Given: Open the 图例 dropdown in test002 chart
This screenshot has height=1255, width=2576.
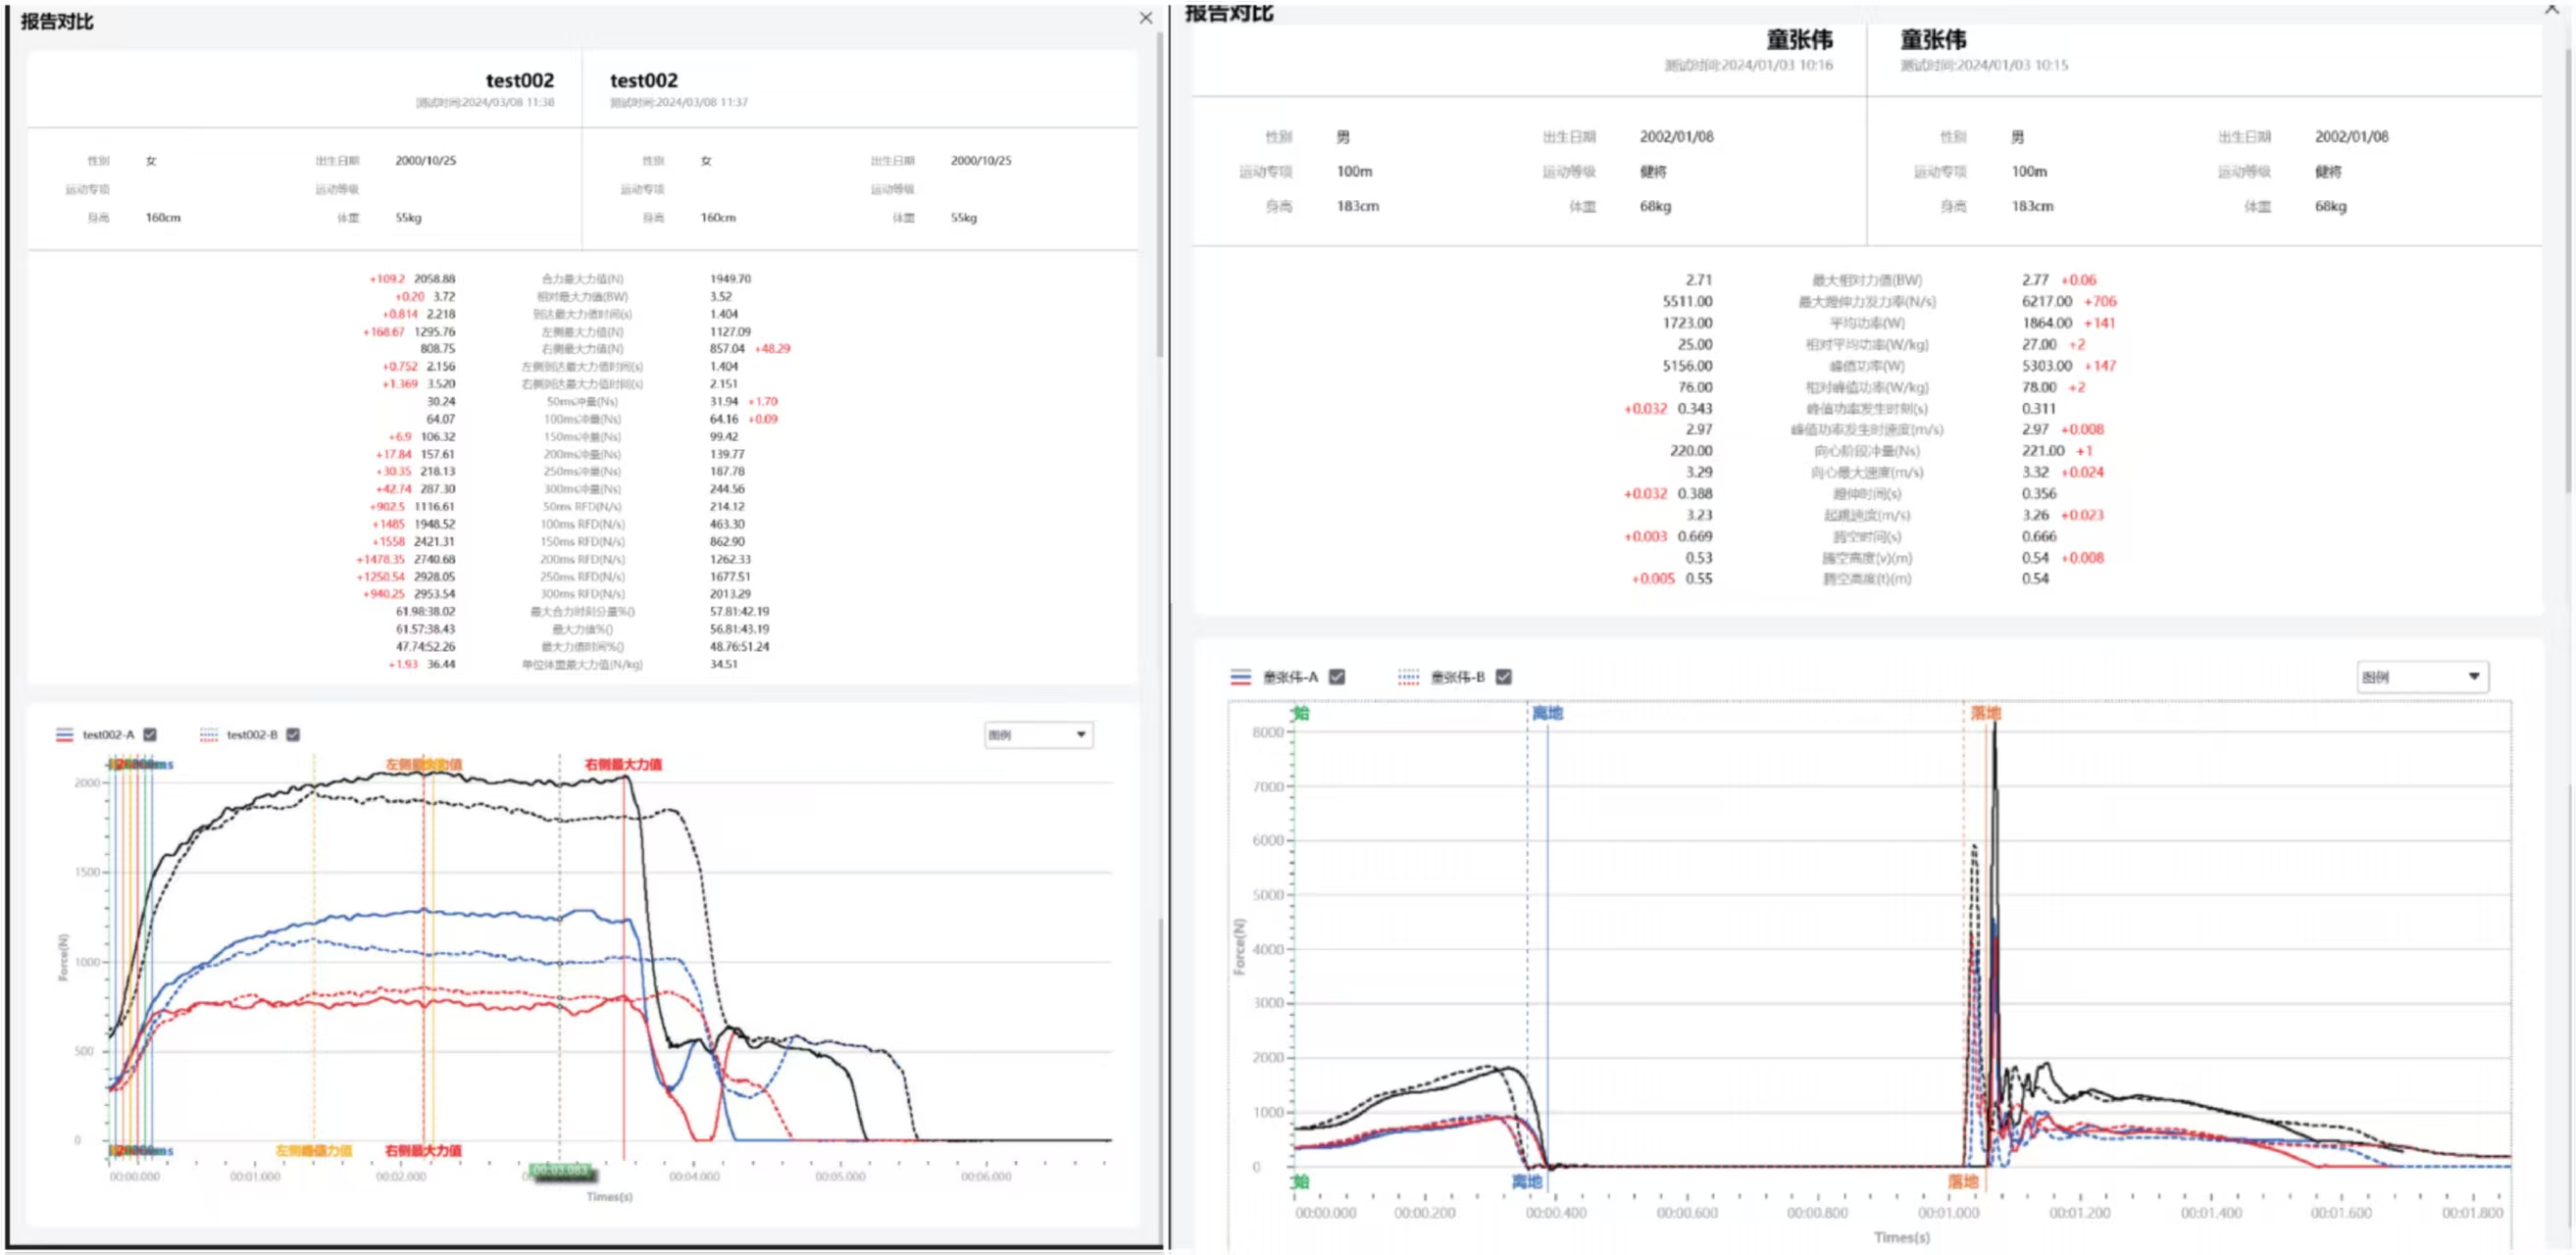Looking at the screenshot, I should (1038, 735).
